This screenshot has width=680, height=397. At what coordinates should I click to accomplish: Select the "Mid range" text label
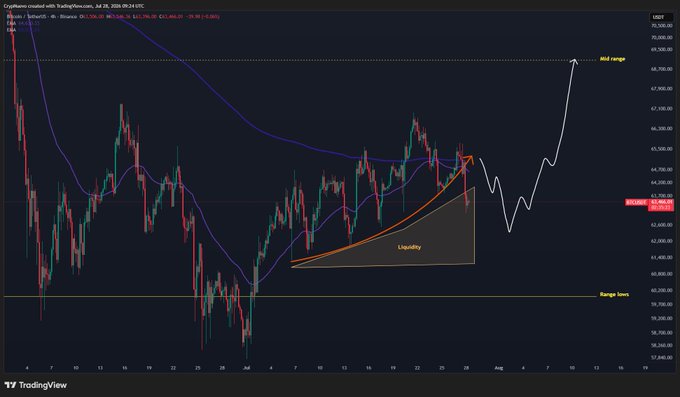click(612, 59)
